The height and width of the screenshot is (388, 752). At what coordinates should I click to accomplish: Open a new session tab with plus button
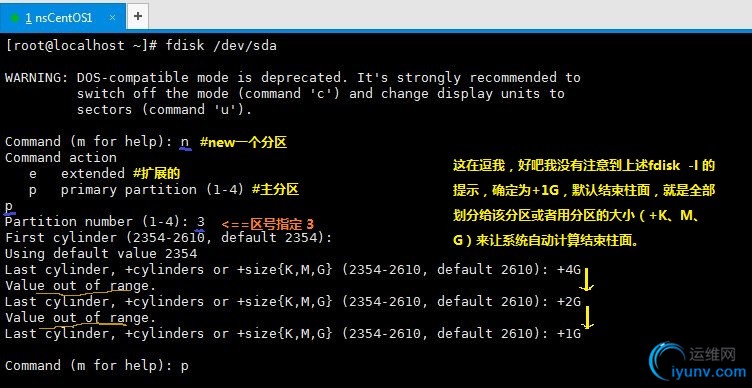(x=138, y=16)
